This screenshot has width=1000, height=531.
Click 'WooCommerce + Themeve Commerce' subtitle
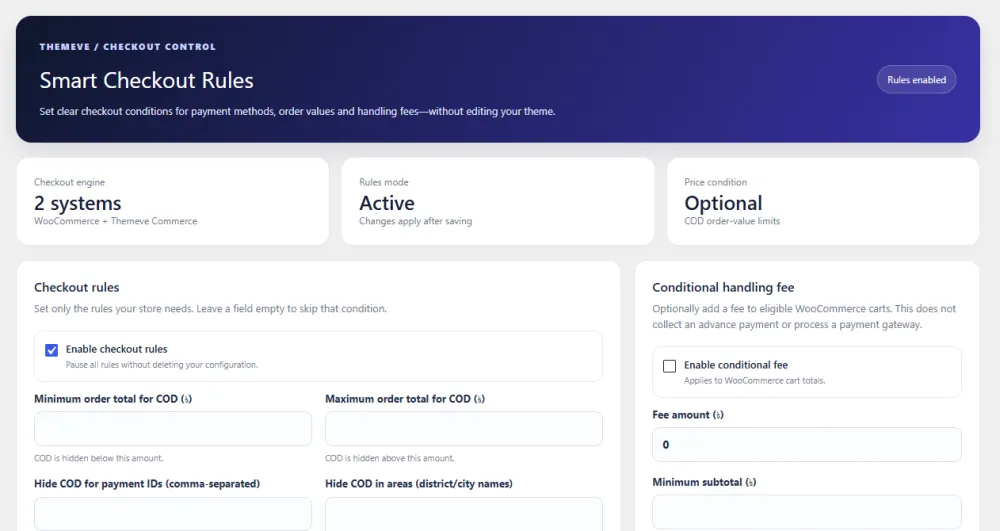coord(115,221)
